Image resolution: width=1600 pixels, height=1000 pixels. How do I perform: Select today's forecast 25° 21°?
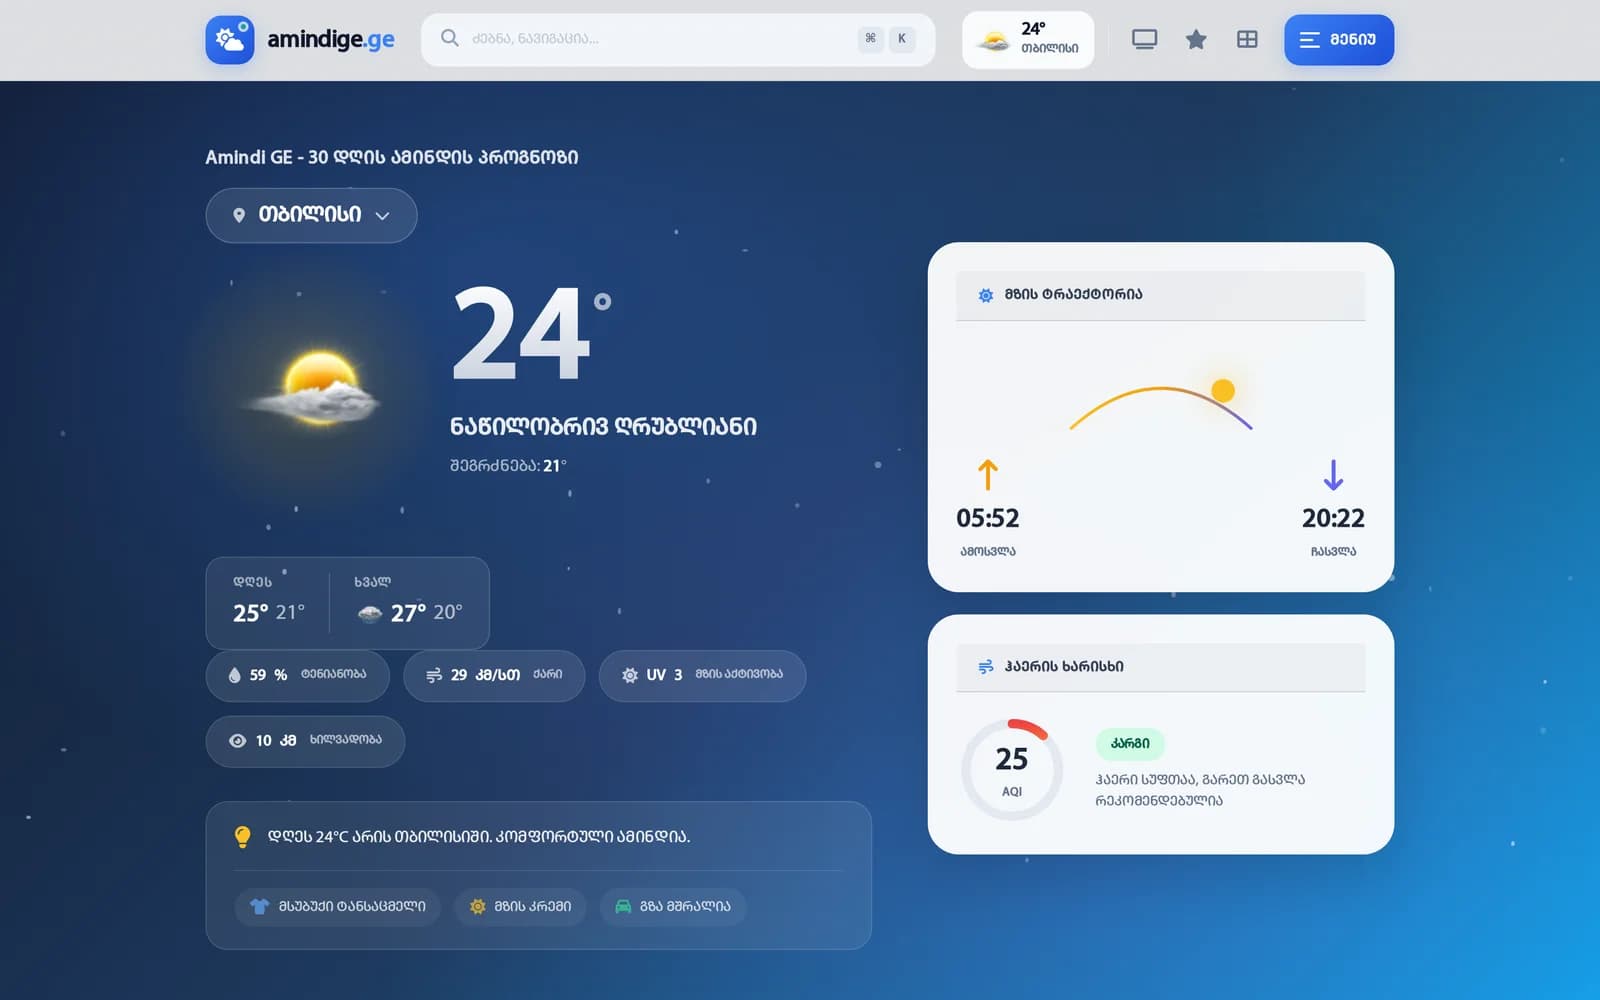point(268,602)
